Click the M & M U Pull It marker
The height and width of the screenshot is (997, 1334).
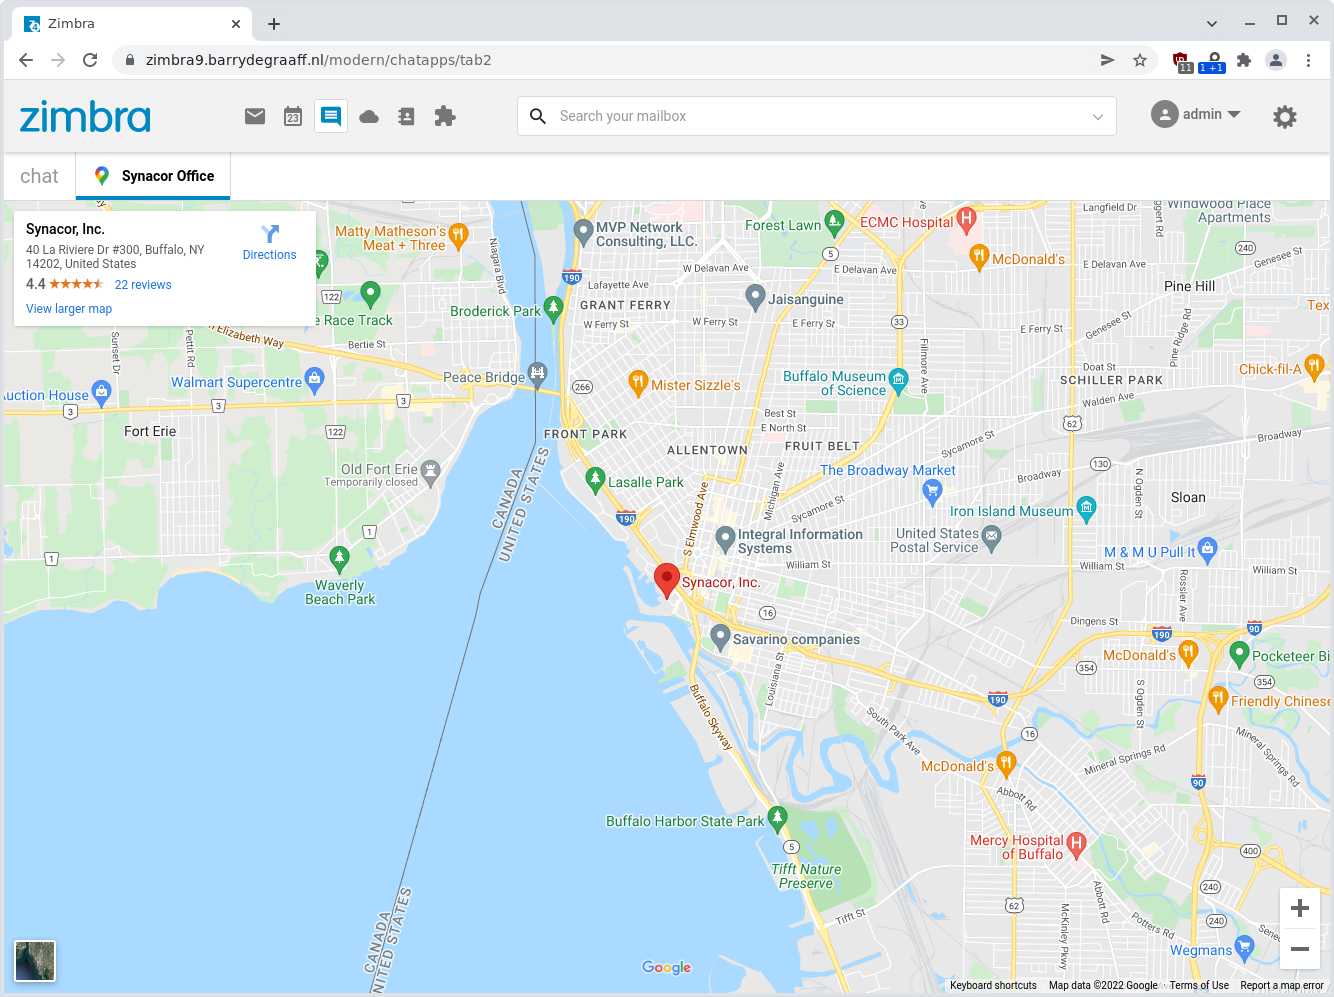point(1207,548)
